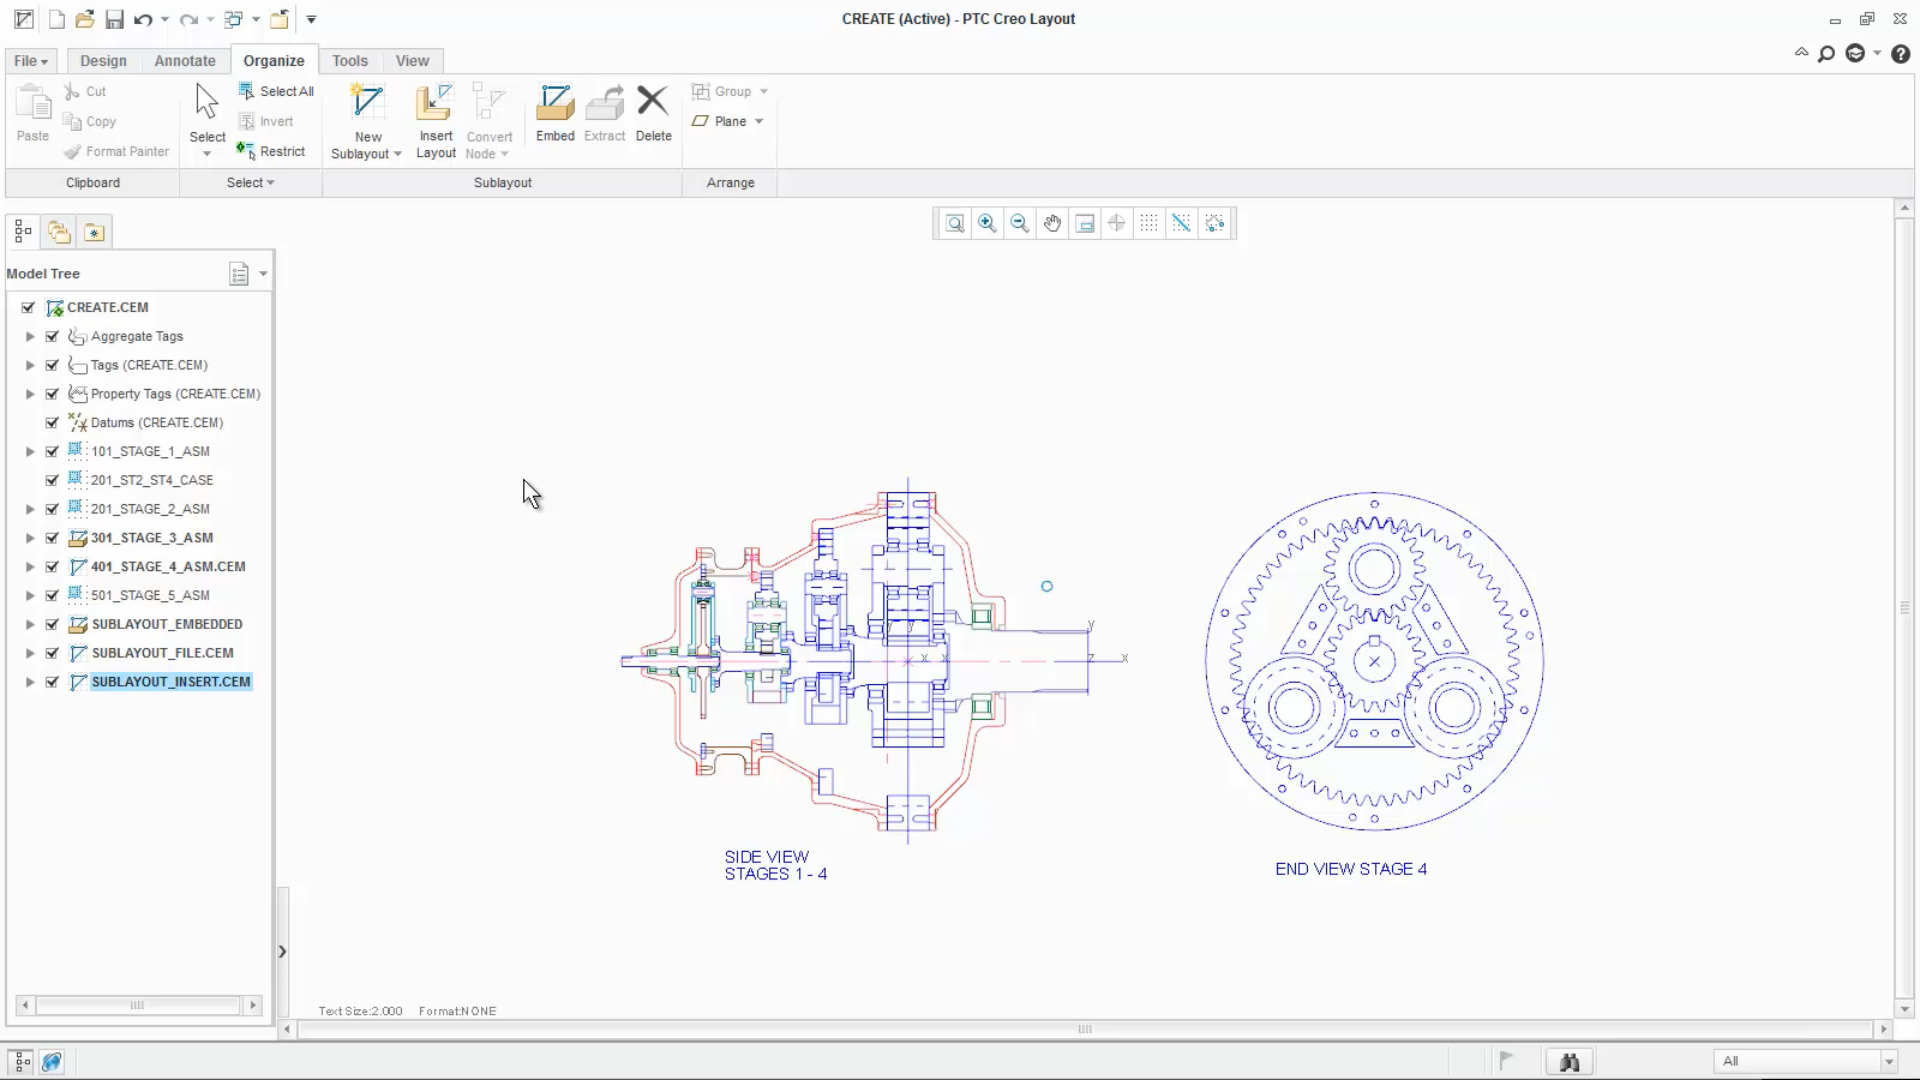Collapse the navigator panel side arrow
This screenshot has width=1920, height=1080.
pyautogui.click(x=282, y=952)
